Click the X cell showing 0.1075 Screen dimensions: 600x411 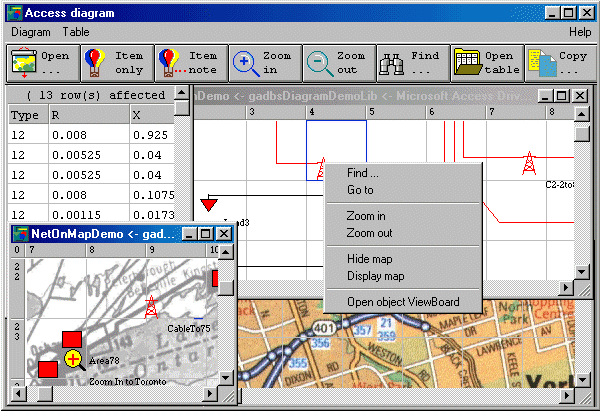click(x=152, y=195)
